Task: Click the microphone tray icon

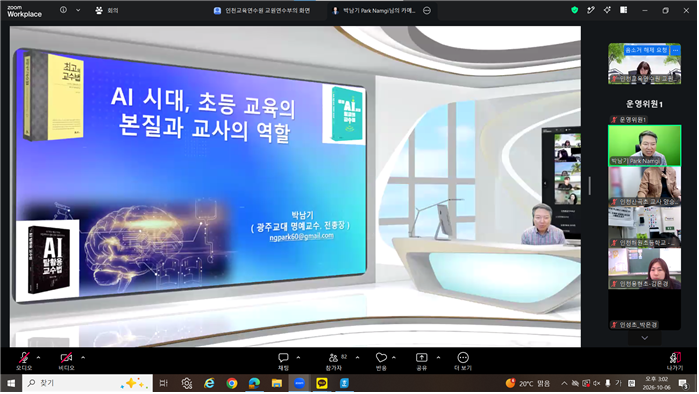Action: 607,383
